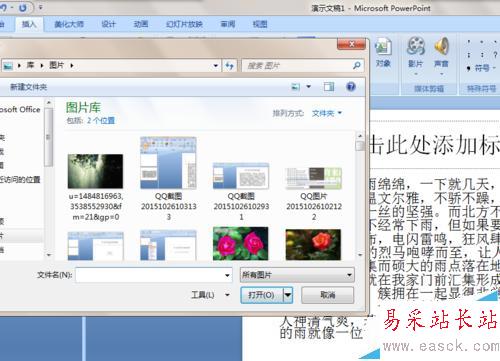Switch to the 幻灯片放映 ribbon tab
The height and width of the screenshot is (361, 500).
coord(184,24)
